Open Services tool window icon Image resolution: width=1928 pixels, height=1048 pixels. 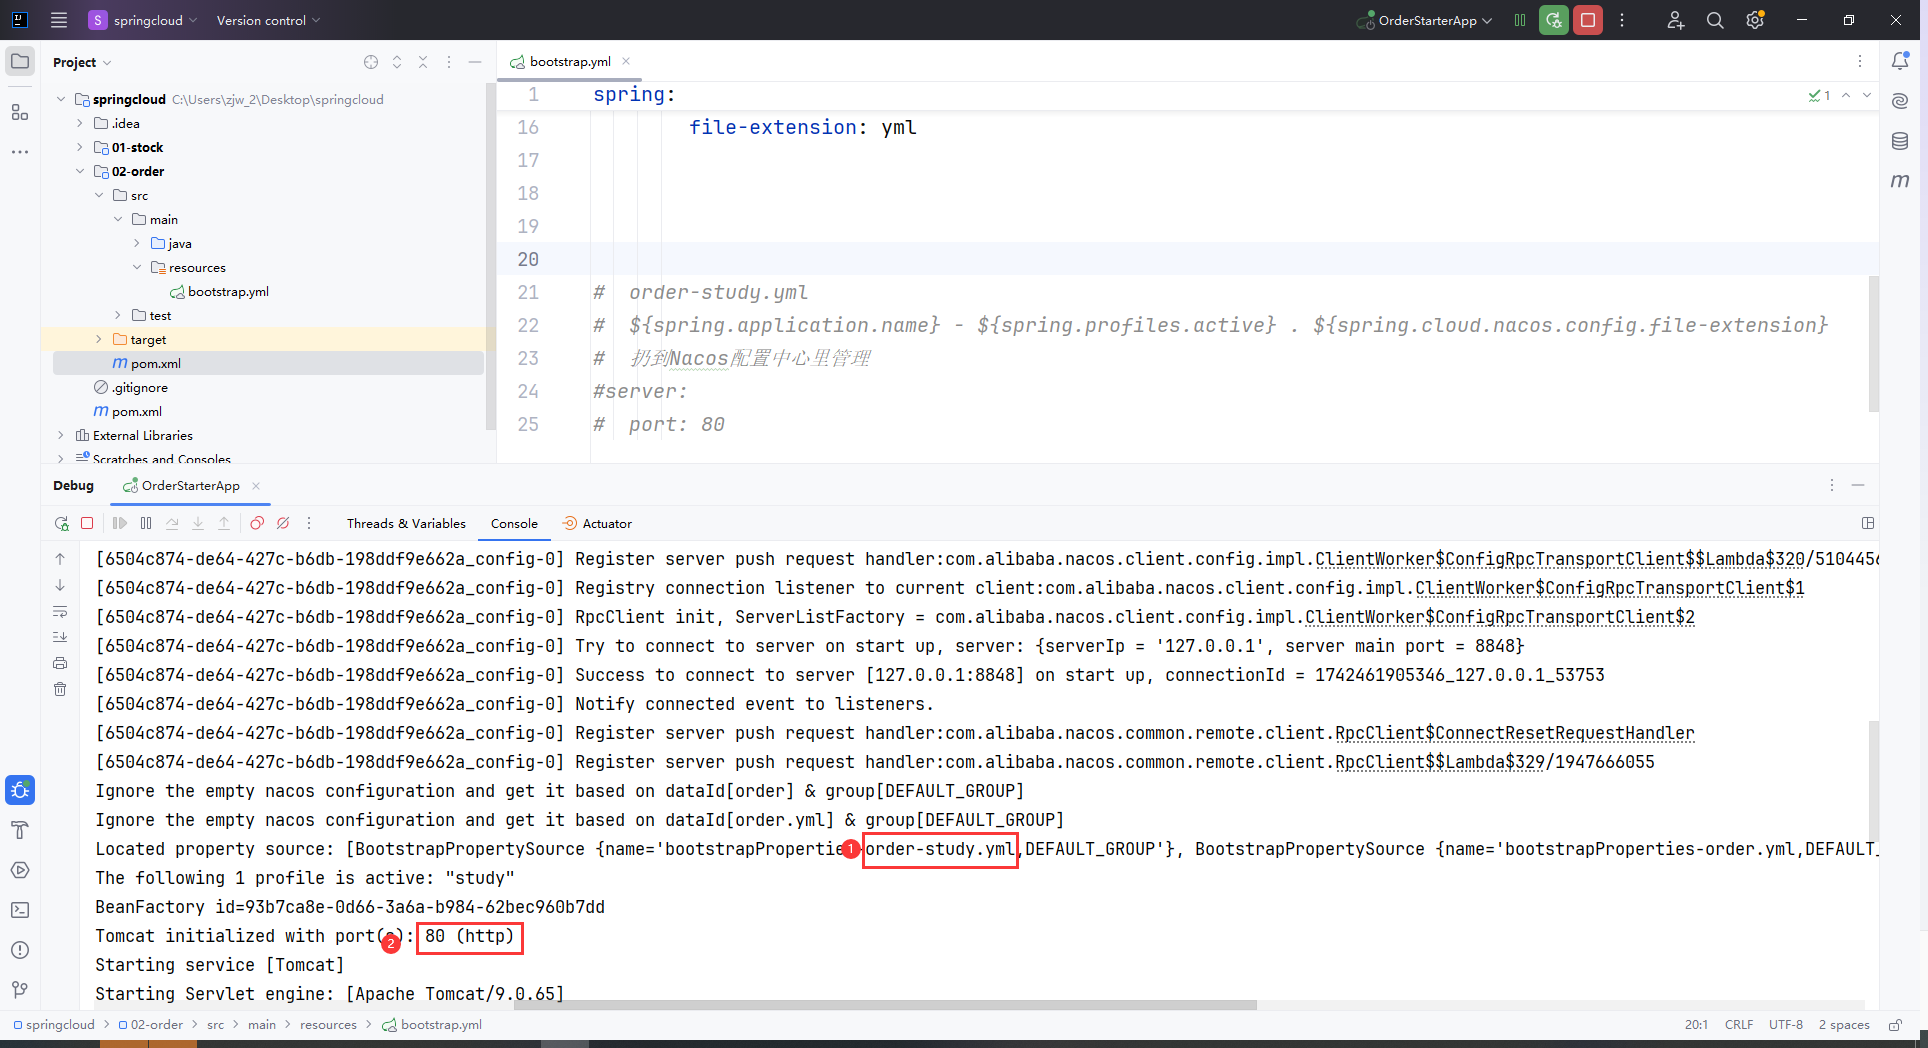20,870
